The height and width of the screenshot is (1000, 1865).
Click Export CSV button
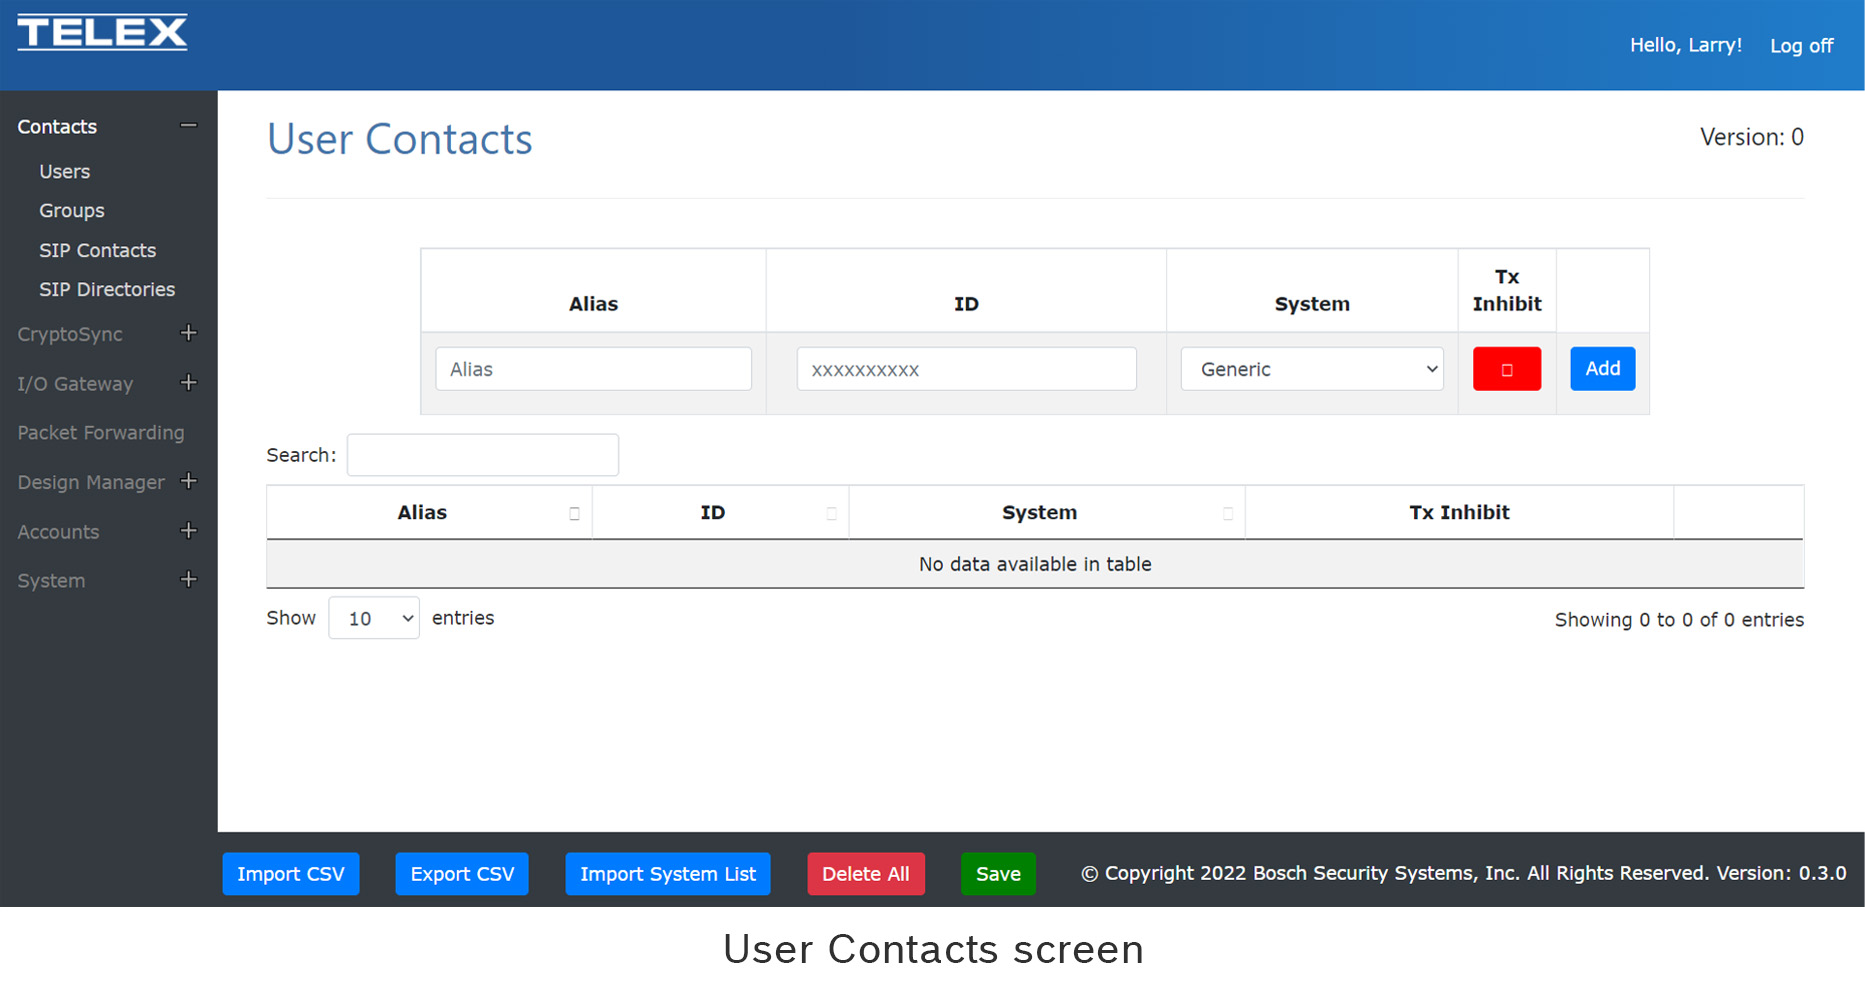click(x=462, y=874)
